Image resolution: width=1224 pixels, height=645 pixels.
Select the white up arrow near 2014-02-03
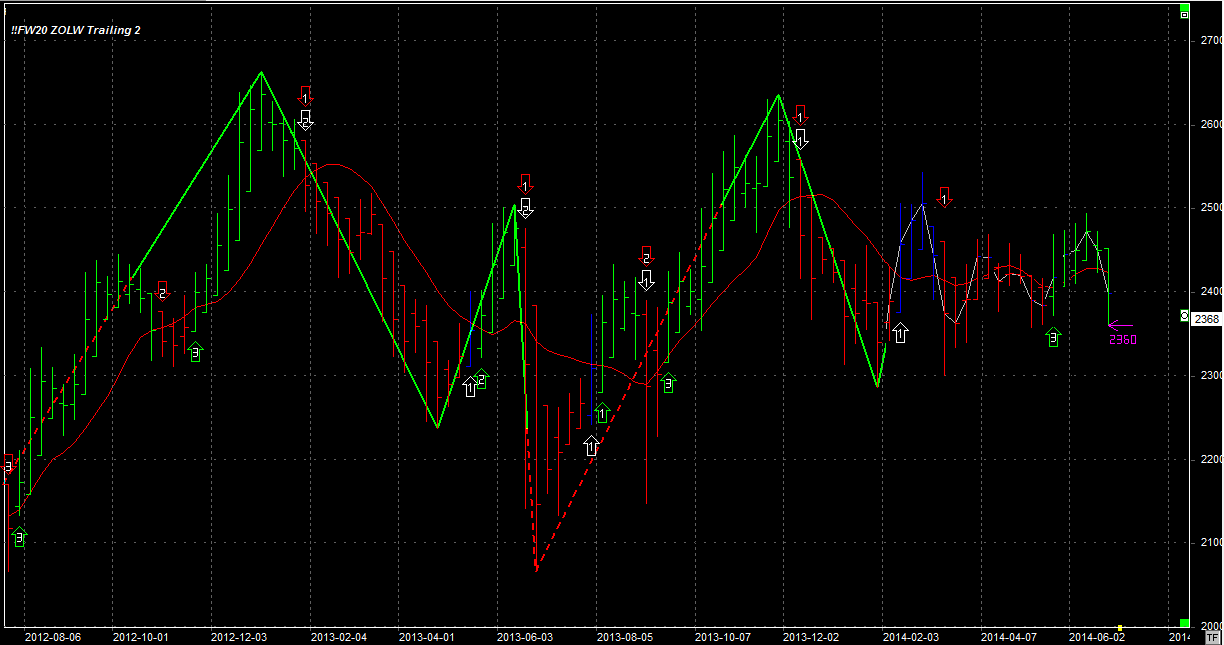(900, 333)
